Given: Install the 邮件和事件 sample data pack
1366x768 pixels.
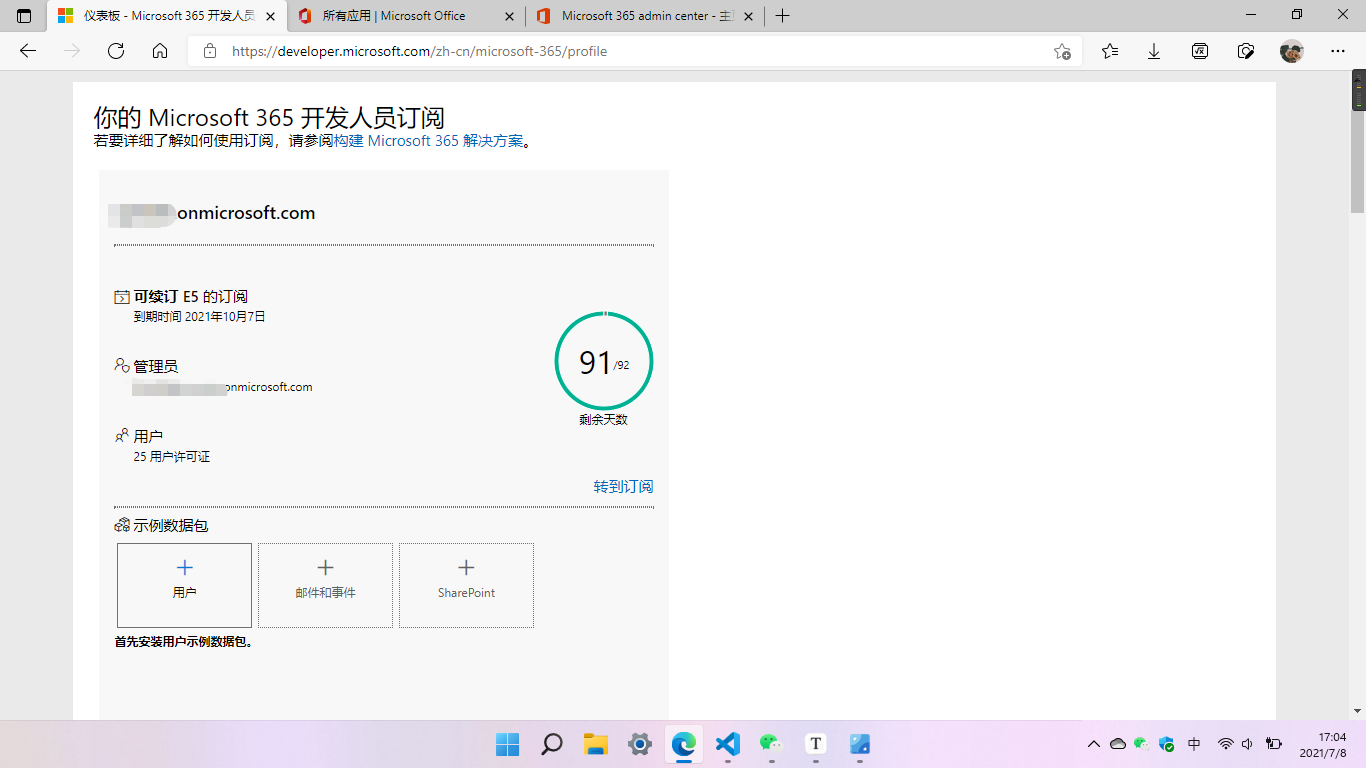Looking at the screenshot, I should point(325,585).
